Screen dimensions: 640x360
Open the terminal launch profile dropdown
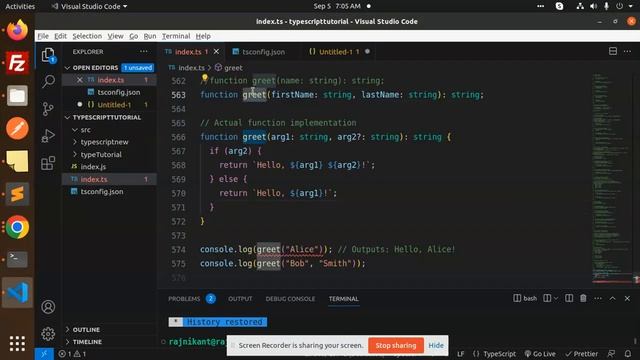(556, 298)
